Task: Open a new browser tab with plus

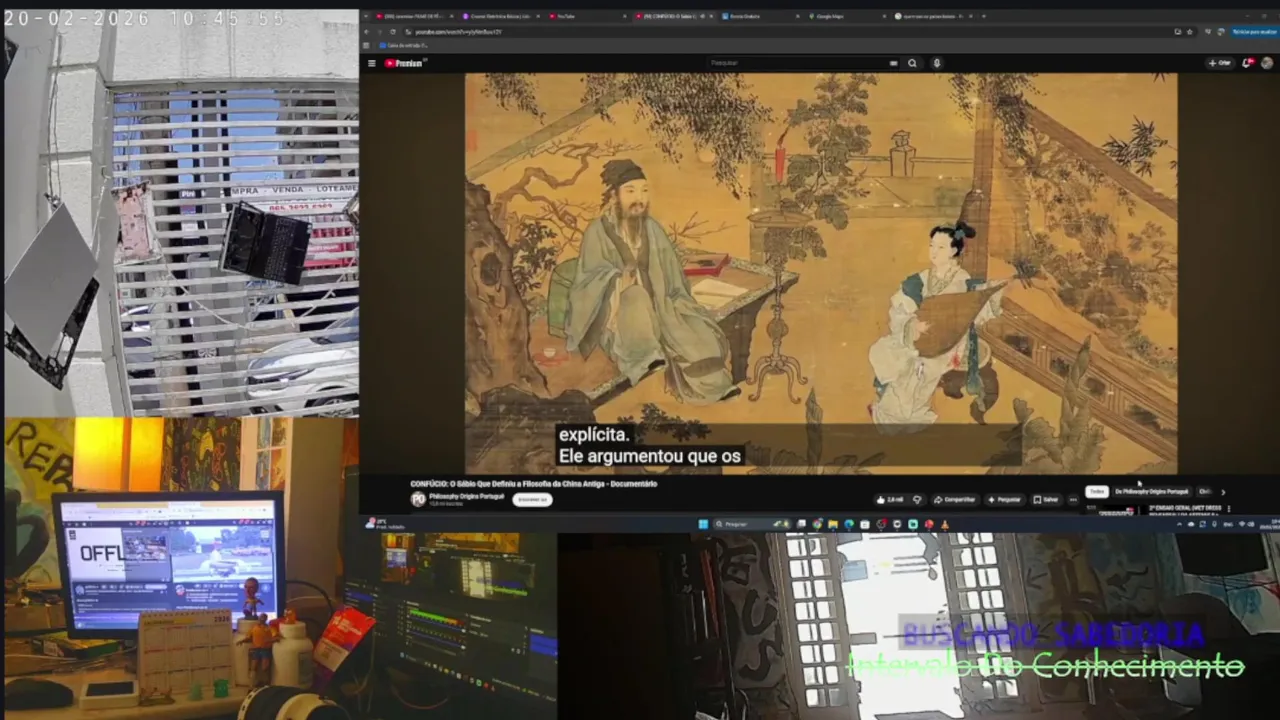Action: click(x=983, y=16)
